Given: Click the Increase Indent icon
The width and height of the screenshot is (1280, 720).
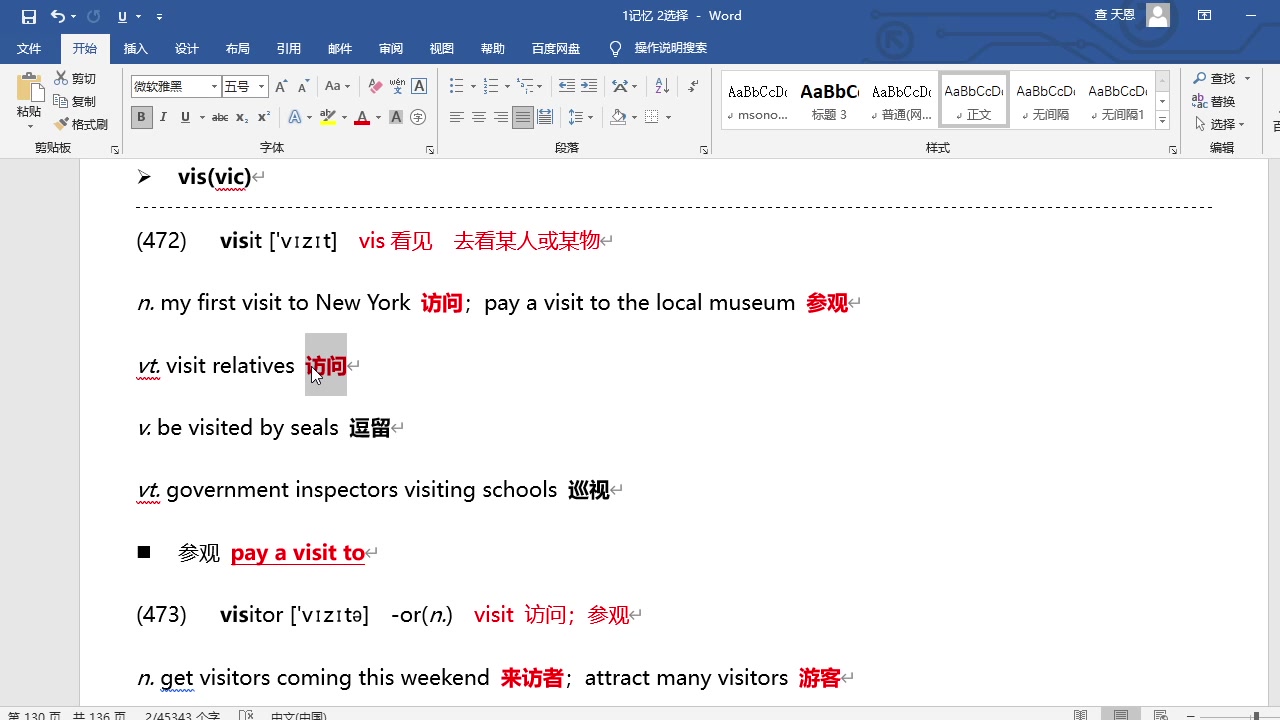Looking at the screenshot, I should click(x=589, y=87).
